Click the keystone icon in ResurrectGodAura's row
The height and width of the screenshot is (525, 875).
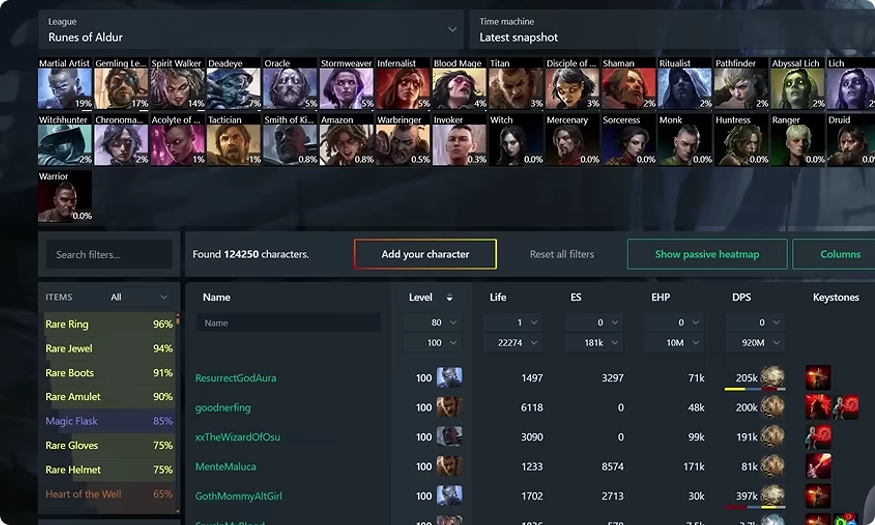point(818,378)
